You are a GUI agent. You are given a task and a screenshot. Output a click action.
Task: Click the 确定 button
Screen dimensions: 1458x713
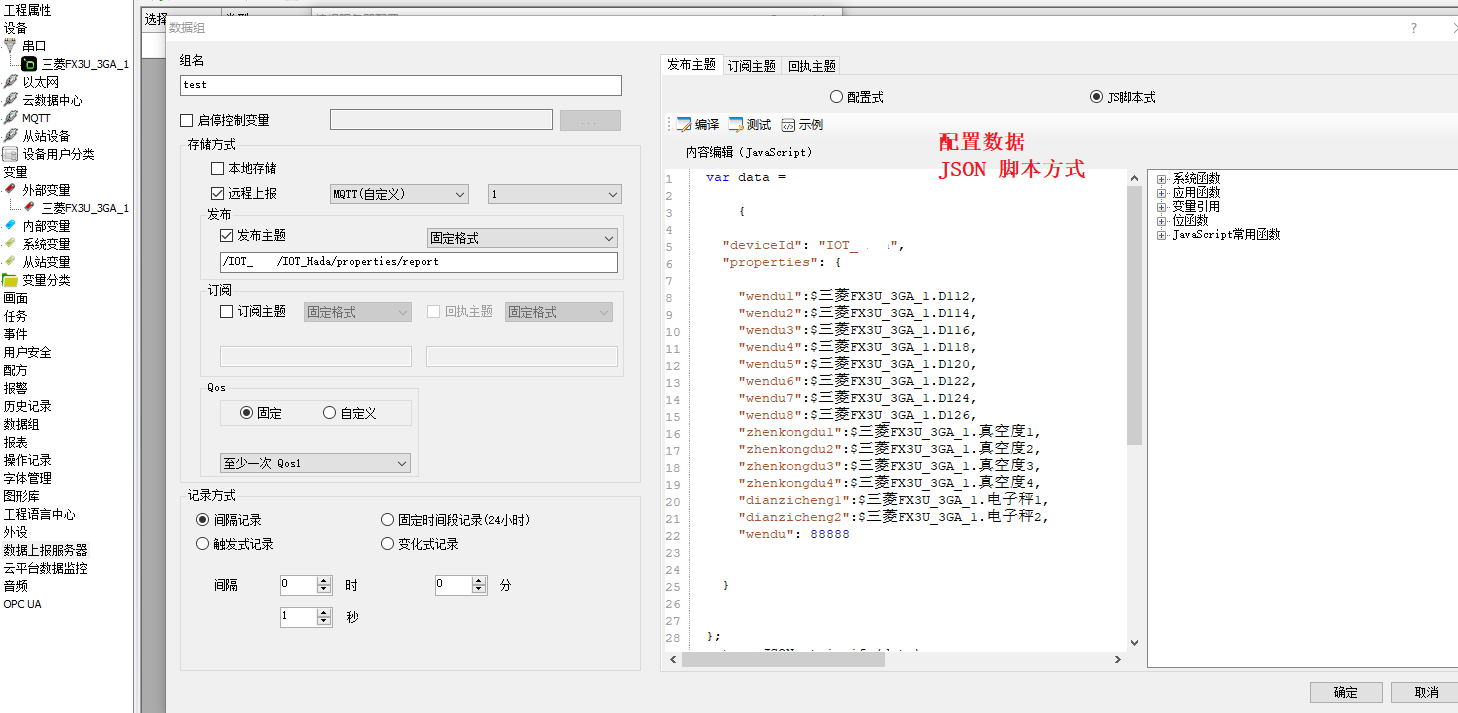coord(1346,692)
